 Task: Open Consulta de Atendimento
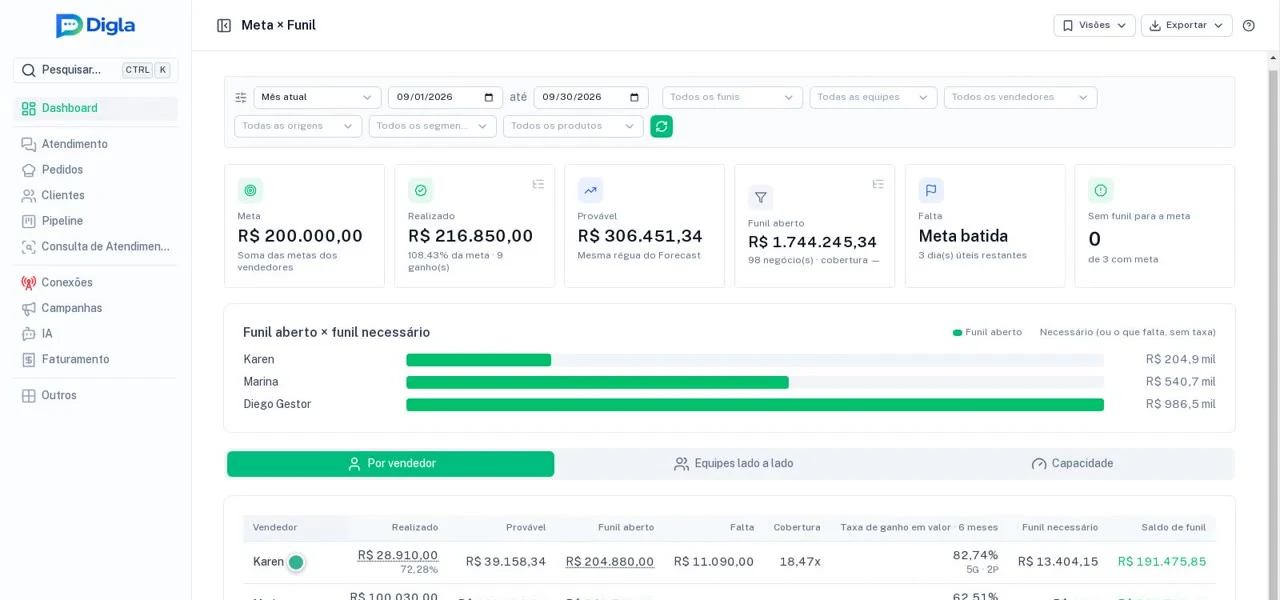96,246
